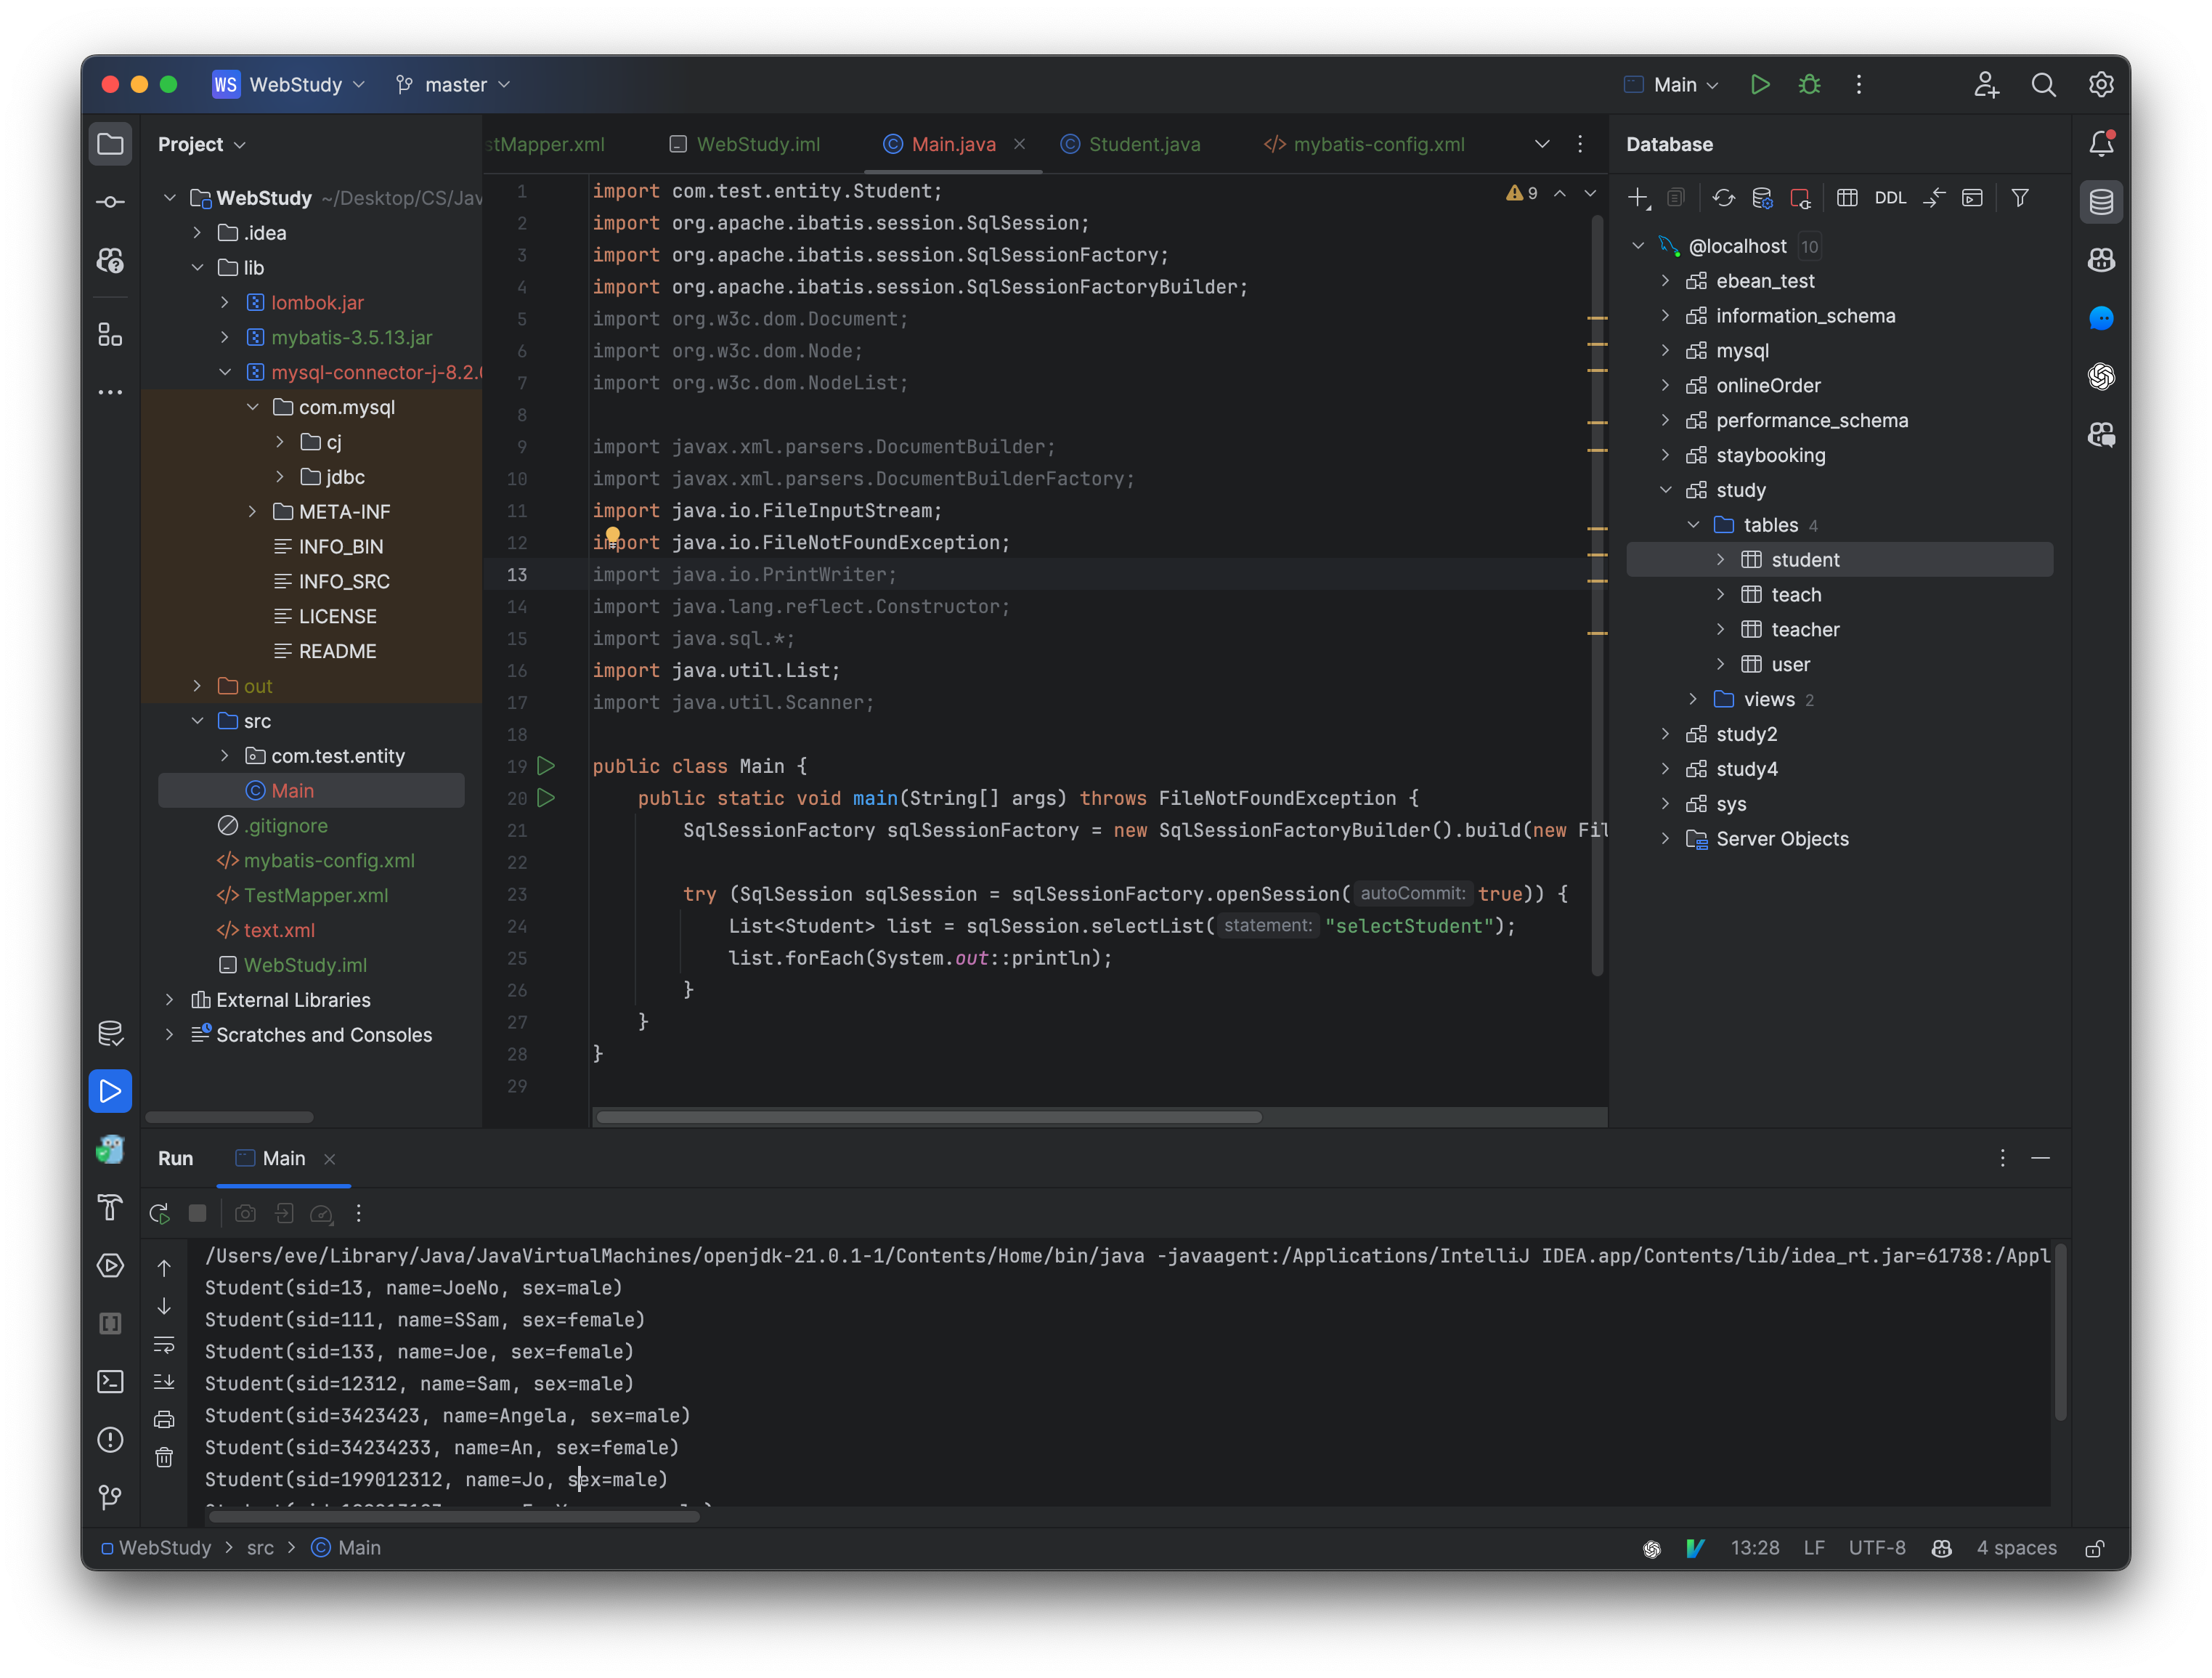Expand the teacher table node
Screen dimensions: 2212x1678
coord(1721,629)
